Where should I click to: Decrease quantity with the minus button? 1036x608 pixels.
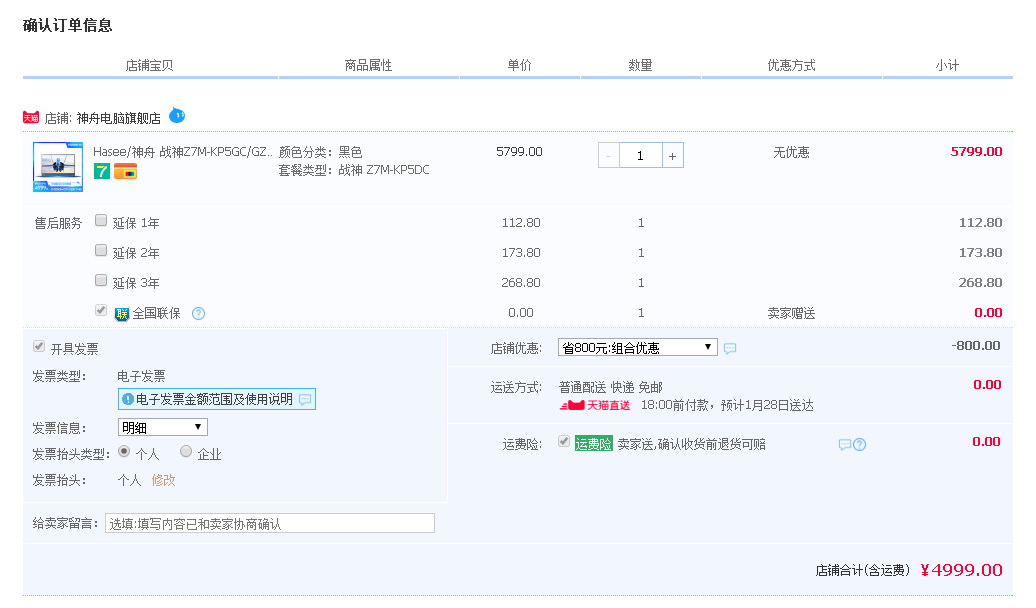(609, 156)
